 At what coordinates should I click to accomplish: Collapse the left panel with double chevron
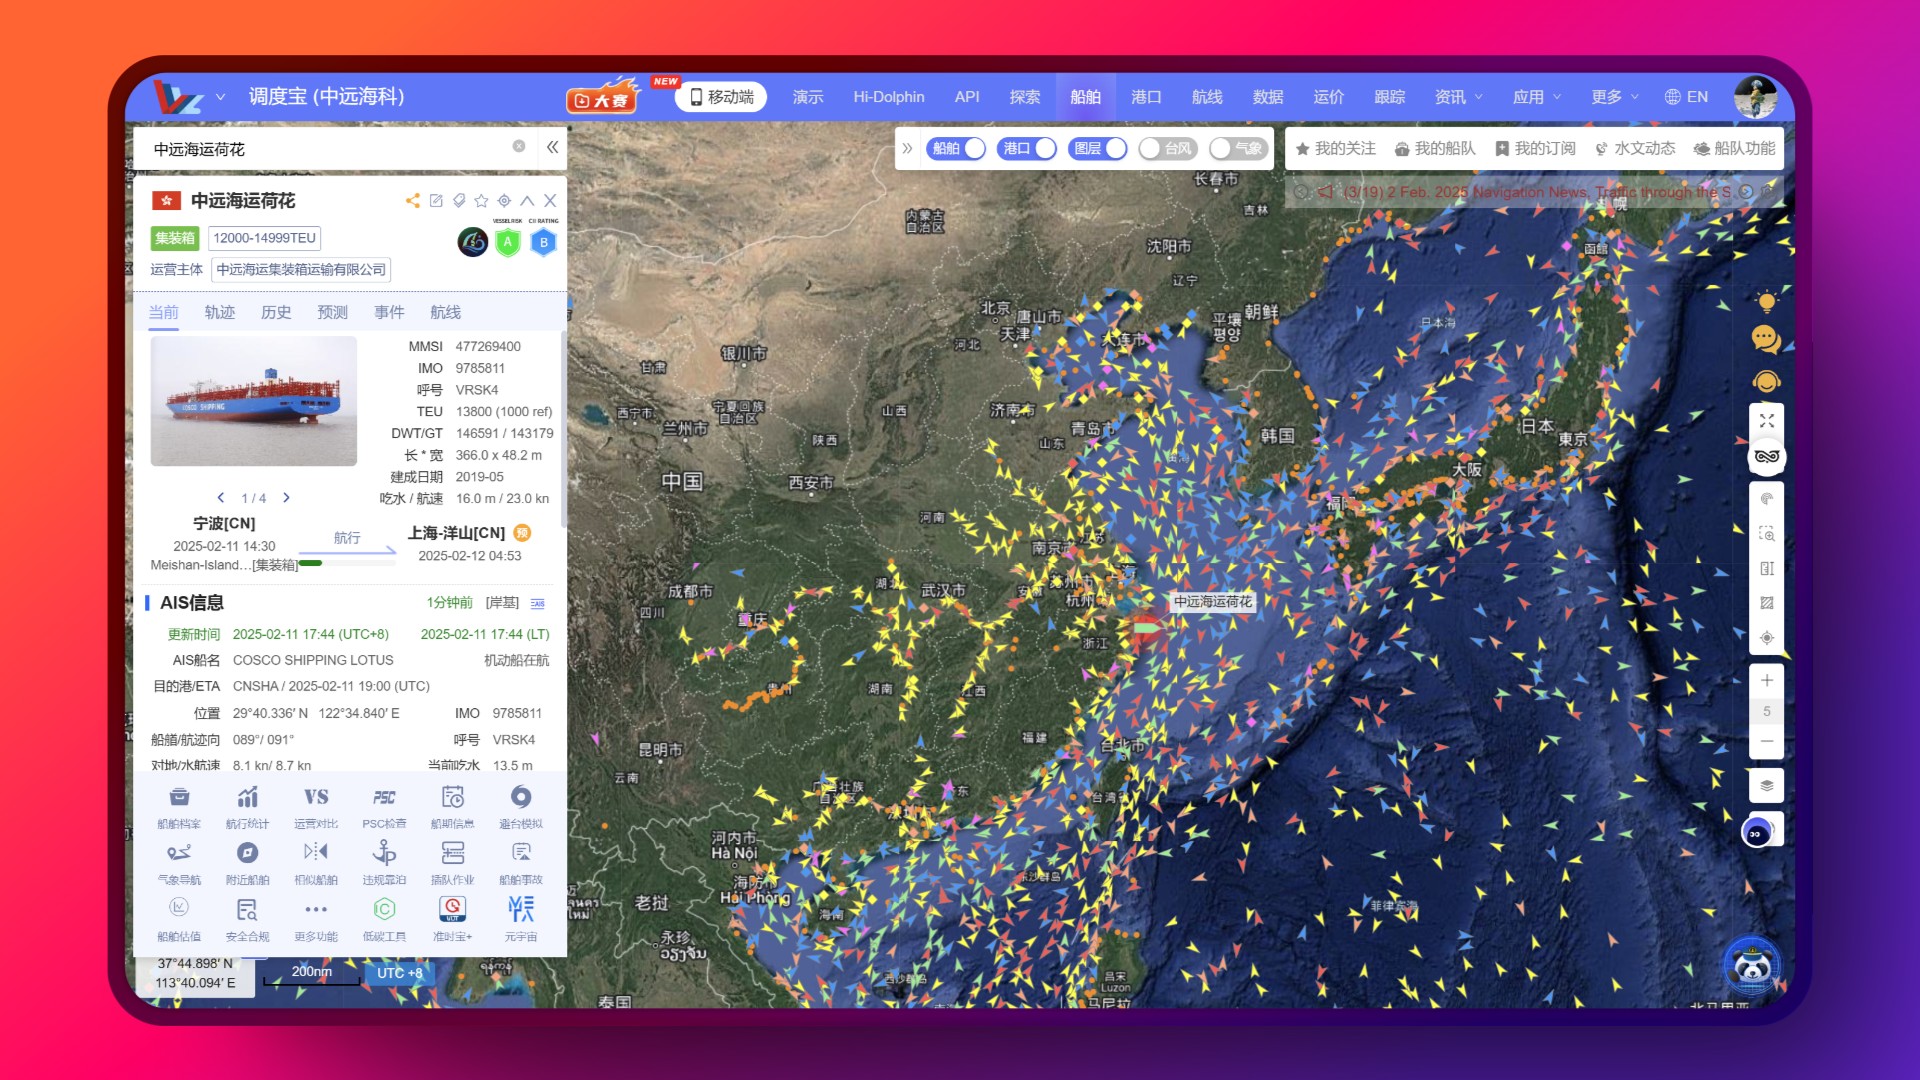tap(552, 147)
